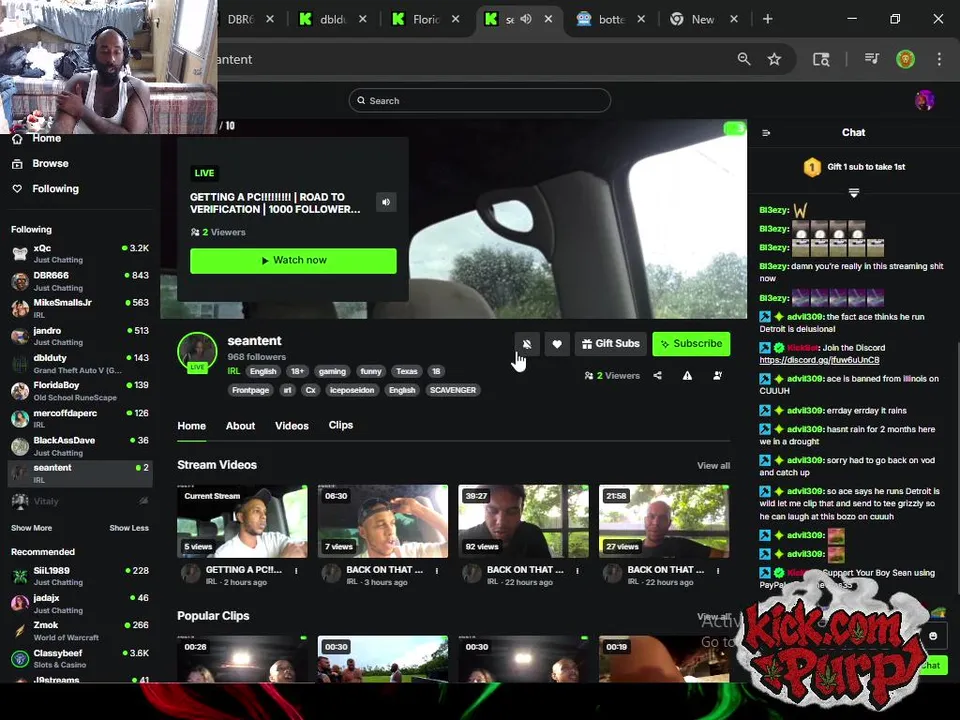960x720 pixels.
Task: Click the Kick search field
Action: pyautogui.click(x=479, y=100)
